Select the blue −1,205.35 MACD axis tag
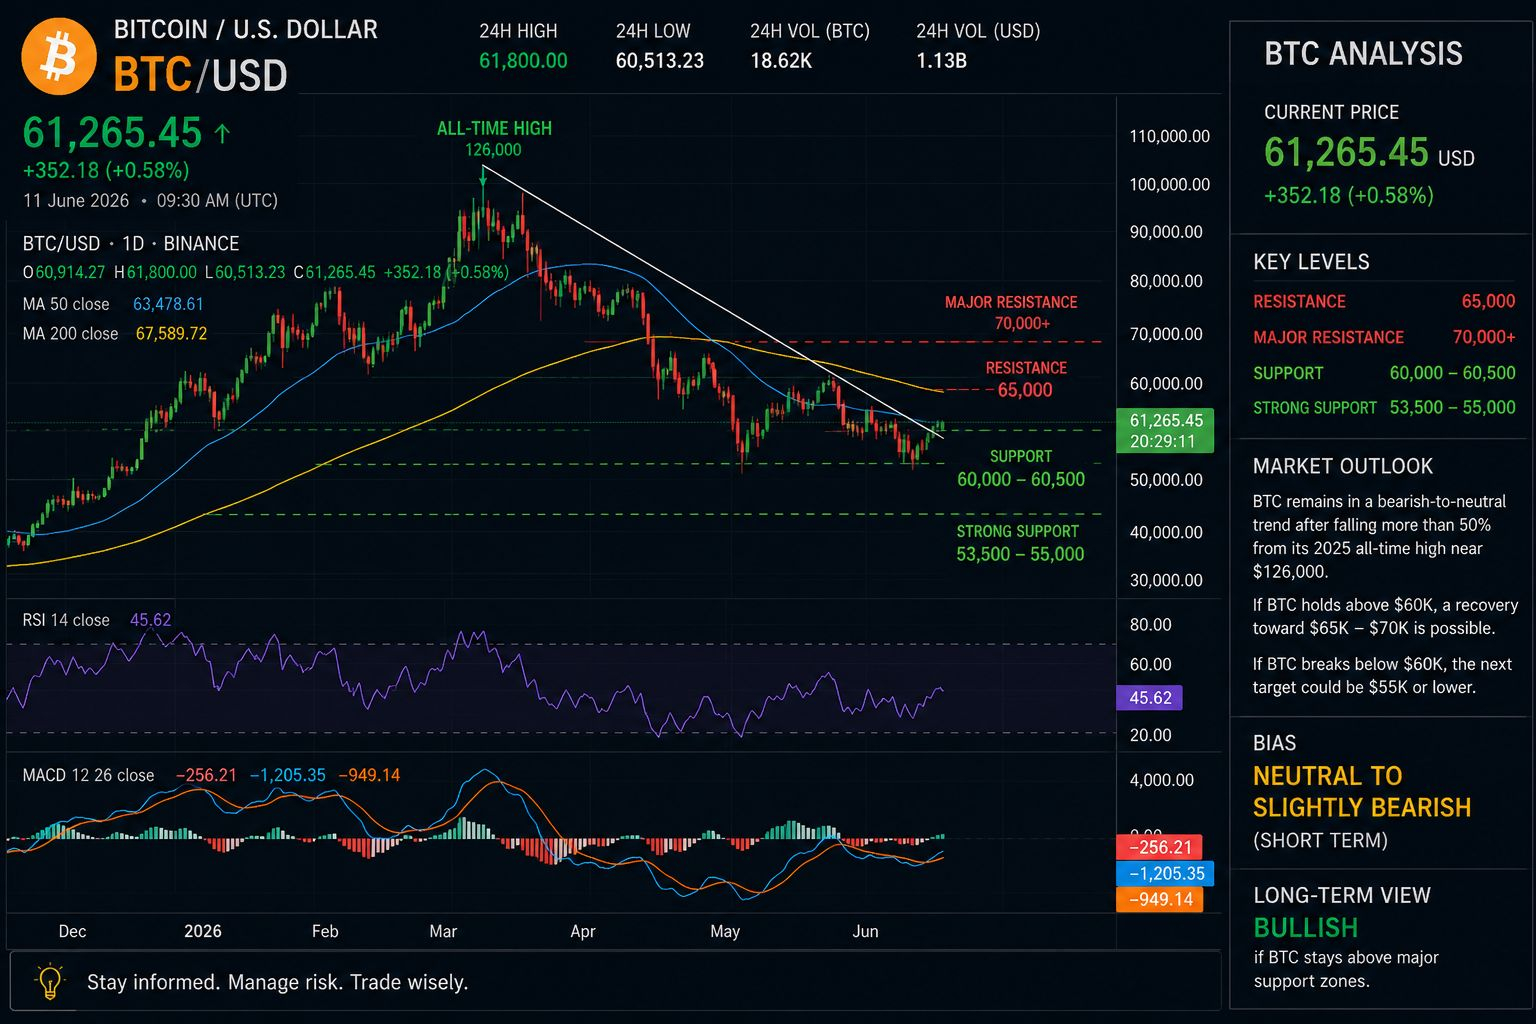The width and height of the screenshot is (1536, 1024). tap(1165, 873)
